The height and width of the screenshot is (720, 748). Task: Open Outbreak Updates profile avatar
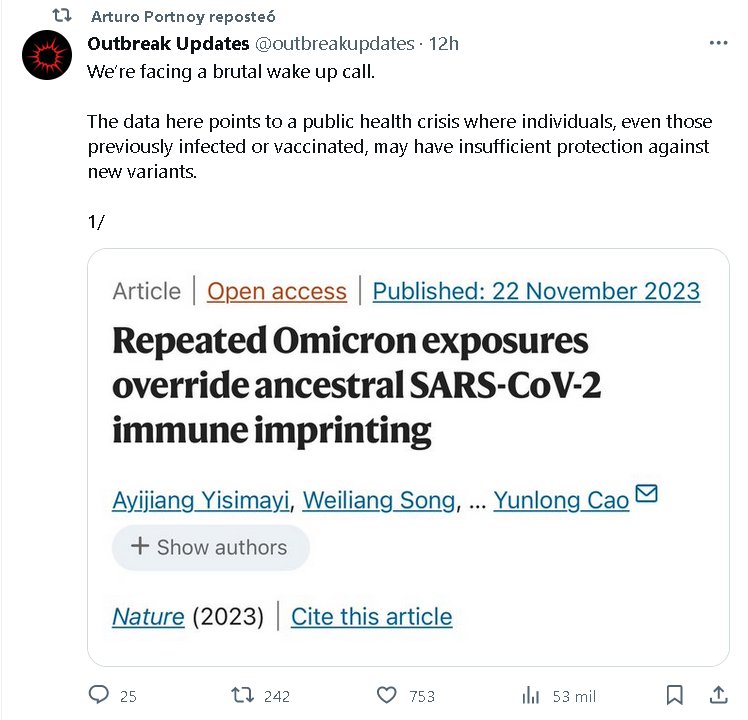click(46, 55)
